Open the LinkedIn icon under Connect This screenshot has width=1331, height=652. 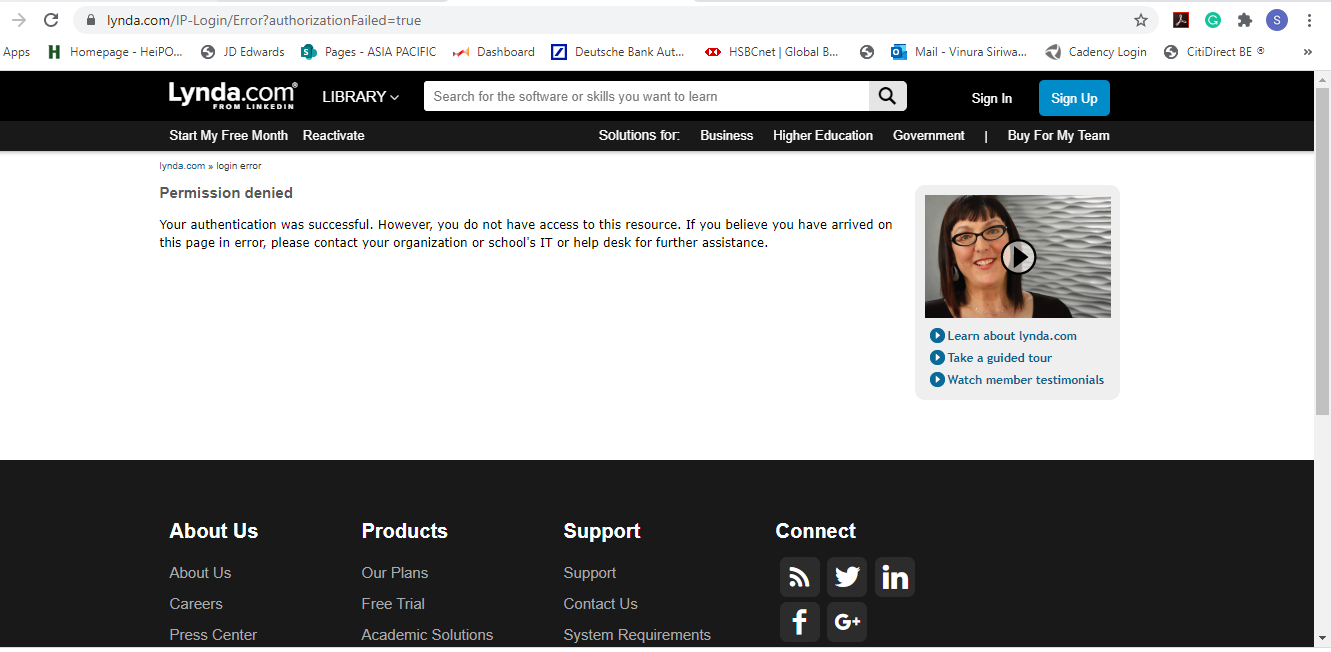pyautogui.click(x=895, y=577)
